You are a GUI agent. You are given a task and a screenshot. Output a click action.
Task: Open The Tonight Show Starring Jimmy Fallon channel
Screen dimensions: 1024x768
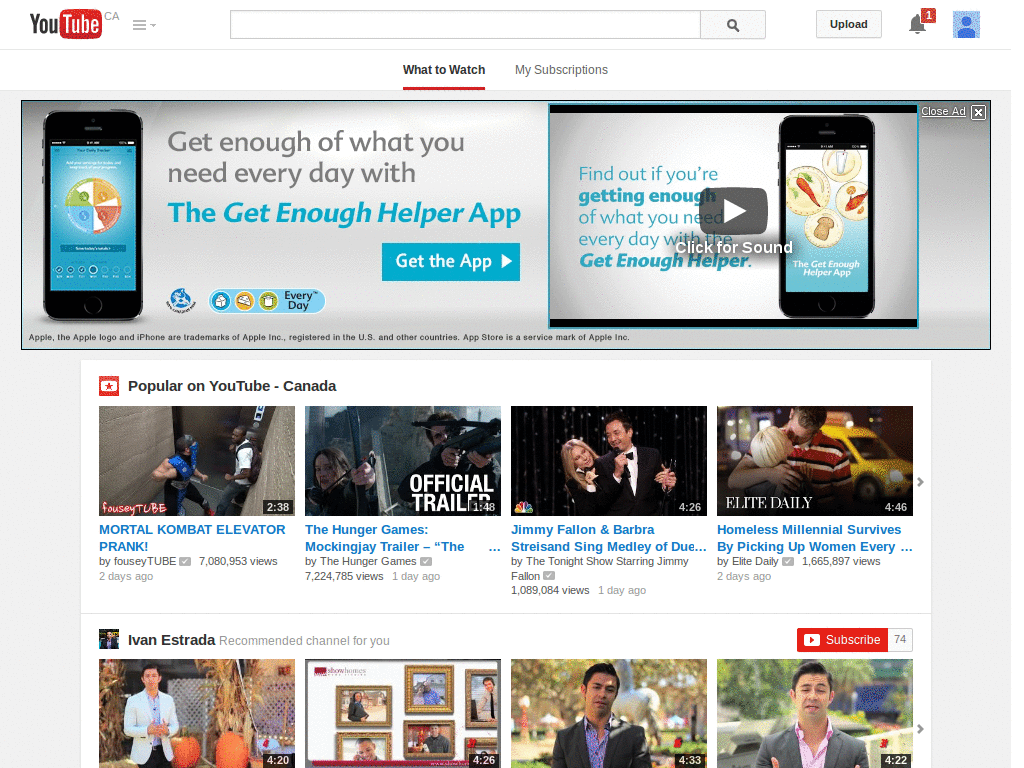point(600,568)
